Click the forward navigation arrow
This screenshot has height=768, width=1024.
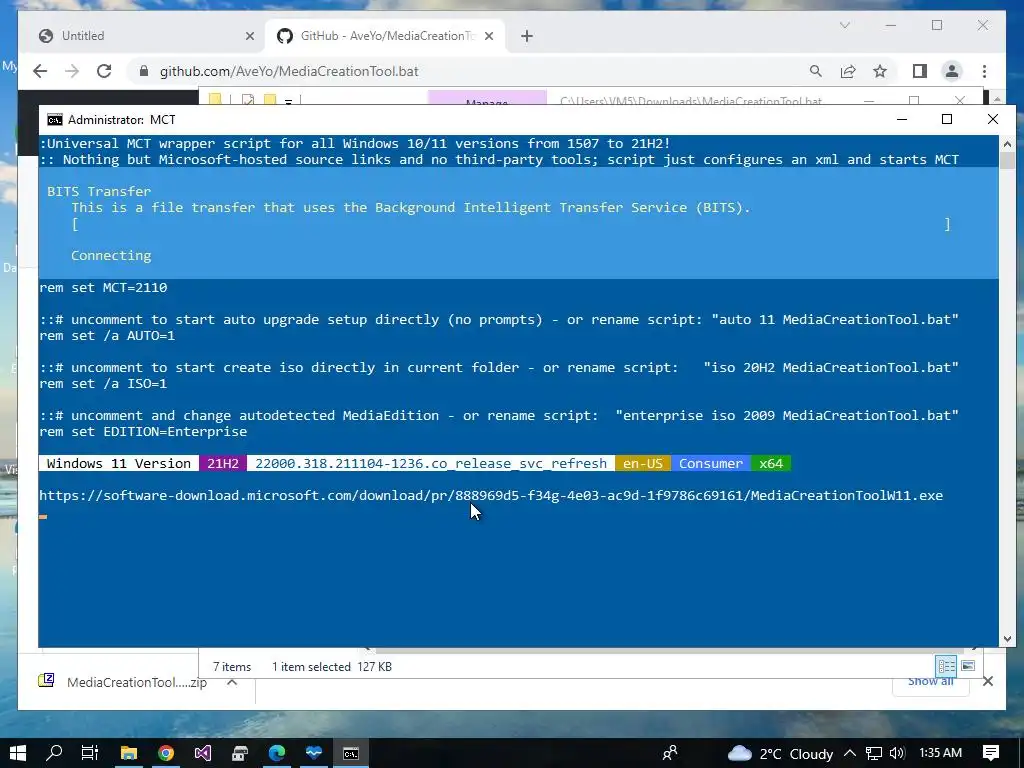pyautogui.click(x=72, y=71)
